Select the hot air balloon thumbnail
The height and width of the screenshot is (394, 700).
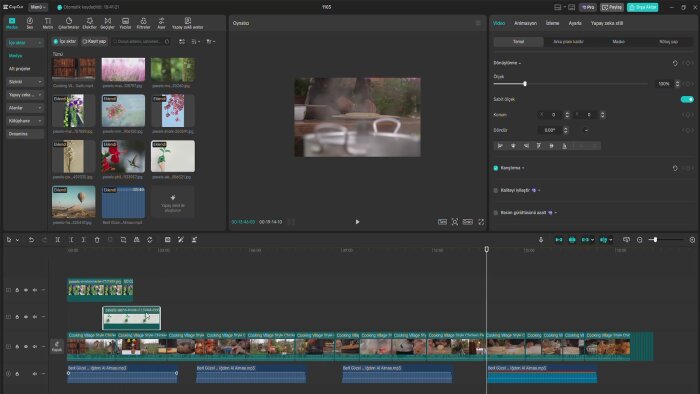click(x=74, y=202)
